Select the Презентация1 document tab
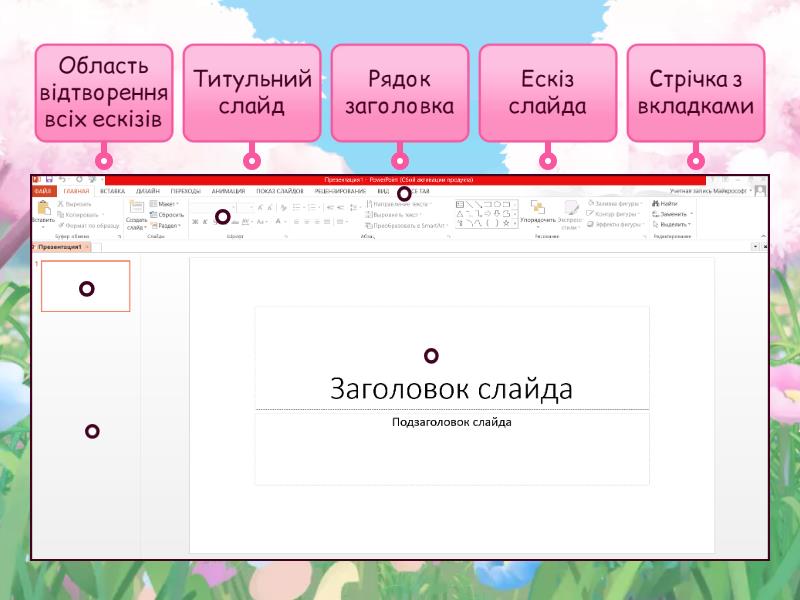Image resolution: width=800 pixels, height=600 pixels. [x=60, y=247]
